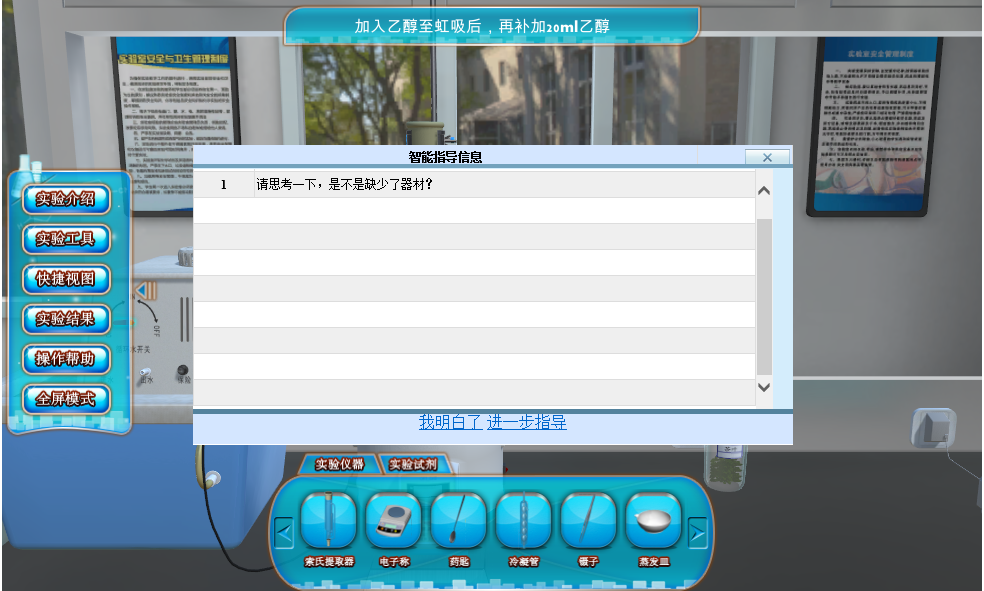Toggle 全屏模式 fullscreen mode
Viewport: 984px width, 591px height.
[66, 398]
